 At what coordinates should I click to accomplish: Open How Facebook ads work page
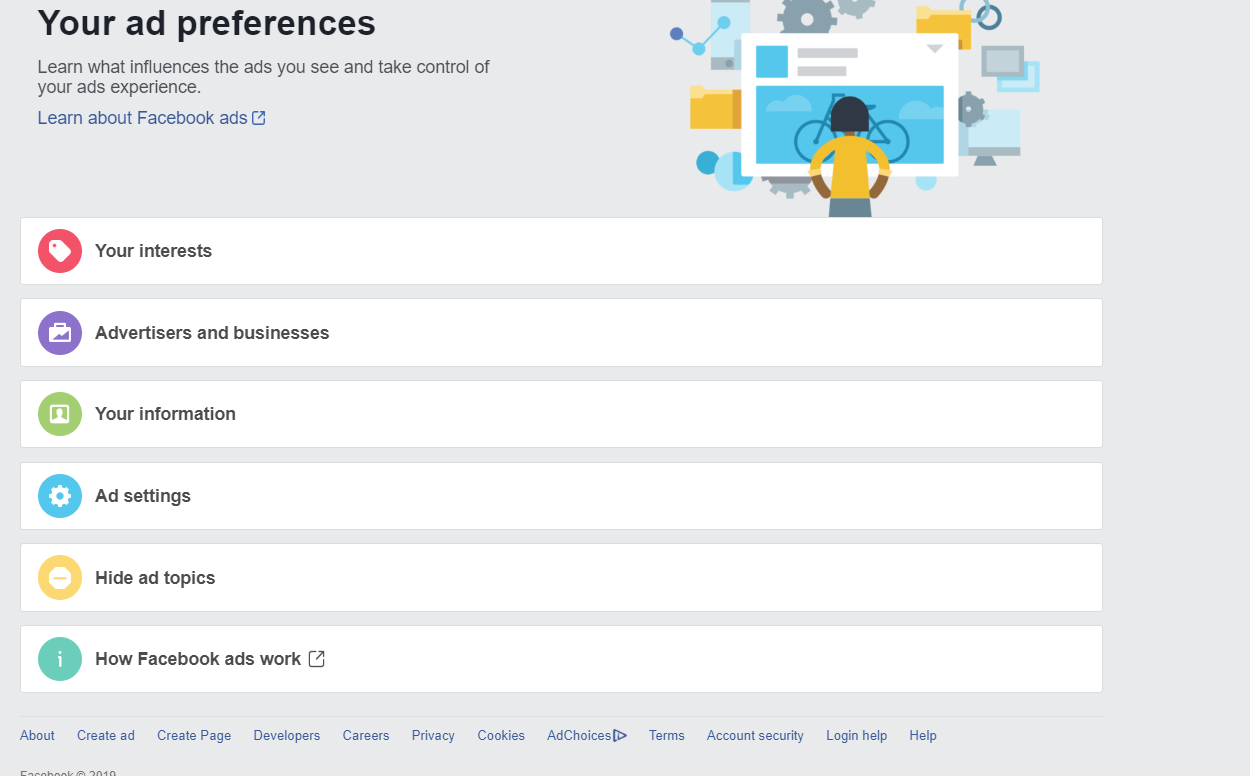tap(198, 659)
